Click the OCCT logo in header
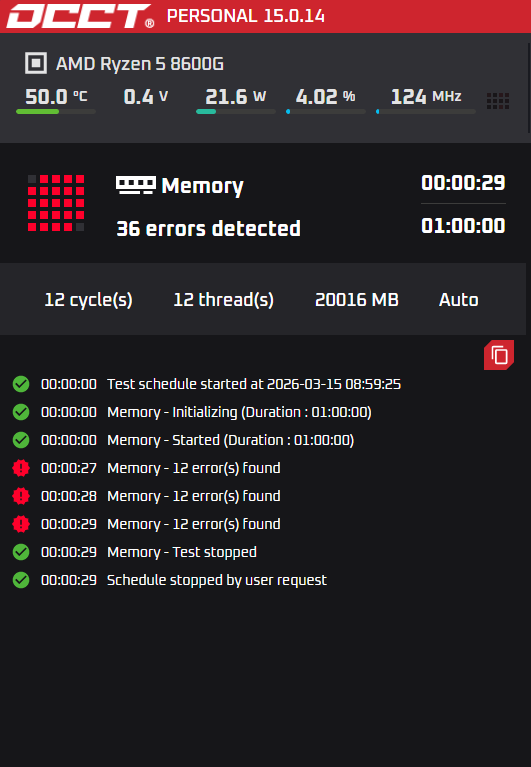This screenshot has height=767, width=531. tap(80, 16)
